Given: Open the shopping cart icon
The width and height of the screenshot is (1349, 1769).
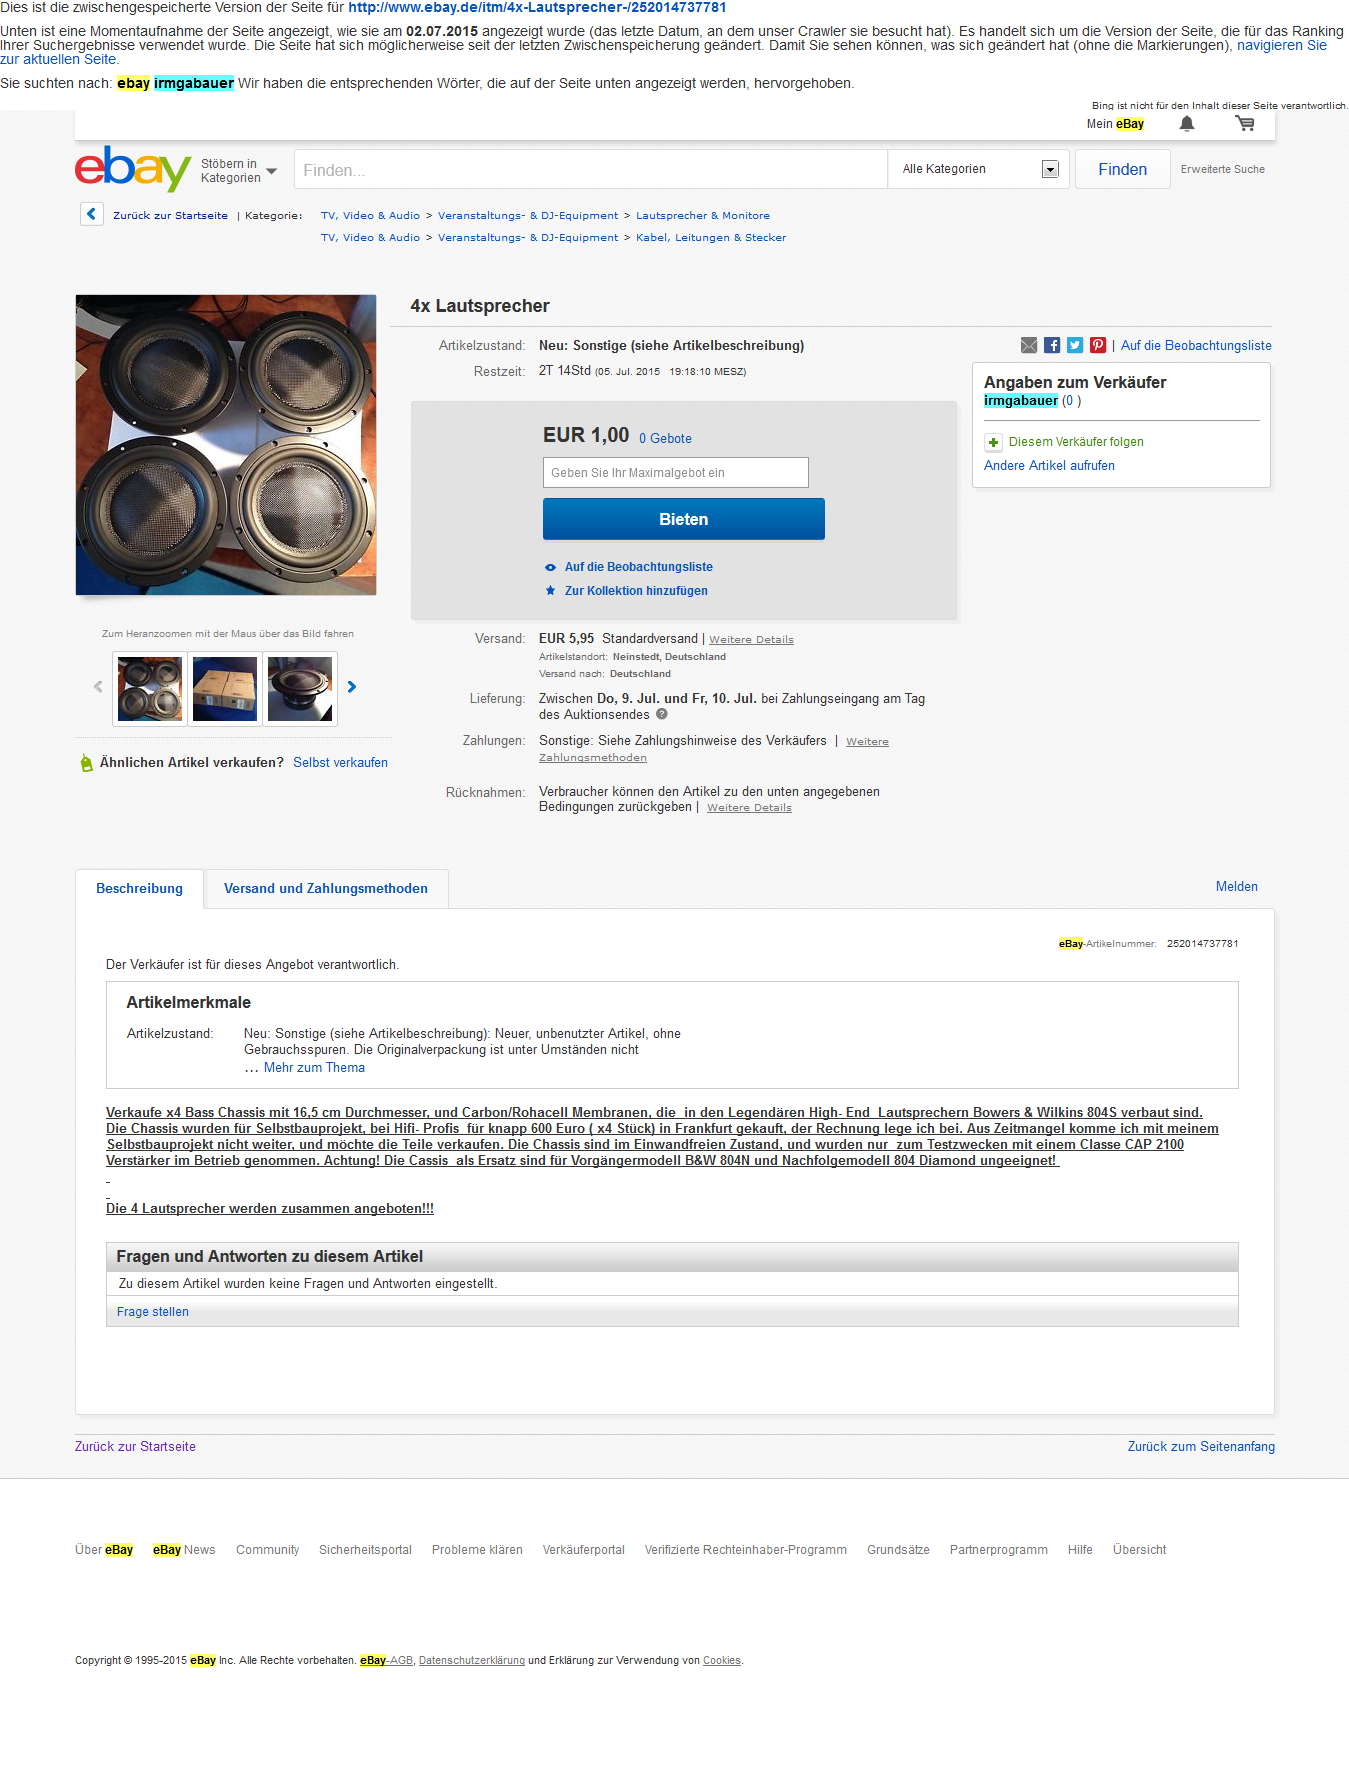Looking at the screenshot, I should (1245, 124).
